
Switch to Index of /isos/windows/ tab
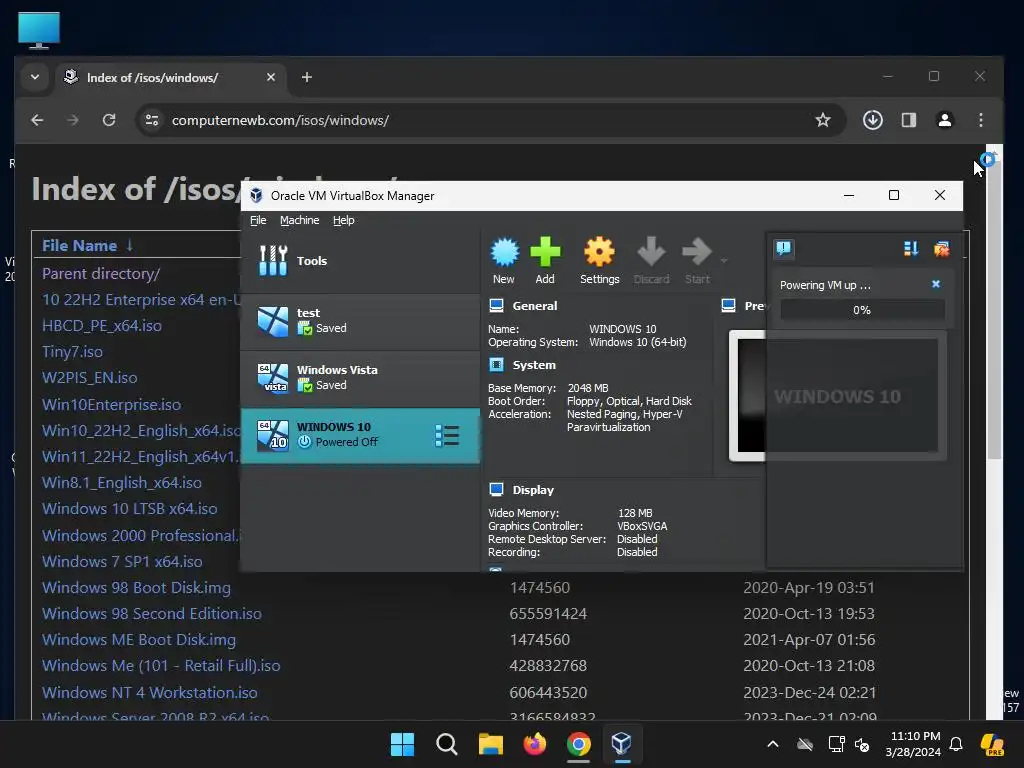pos(171,77)
